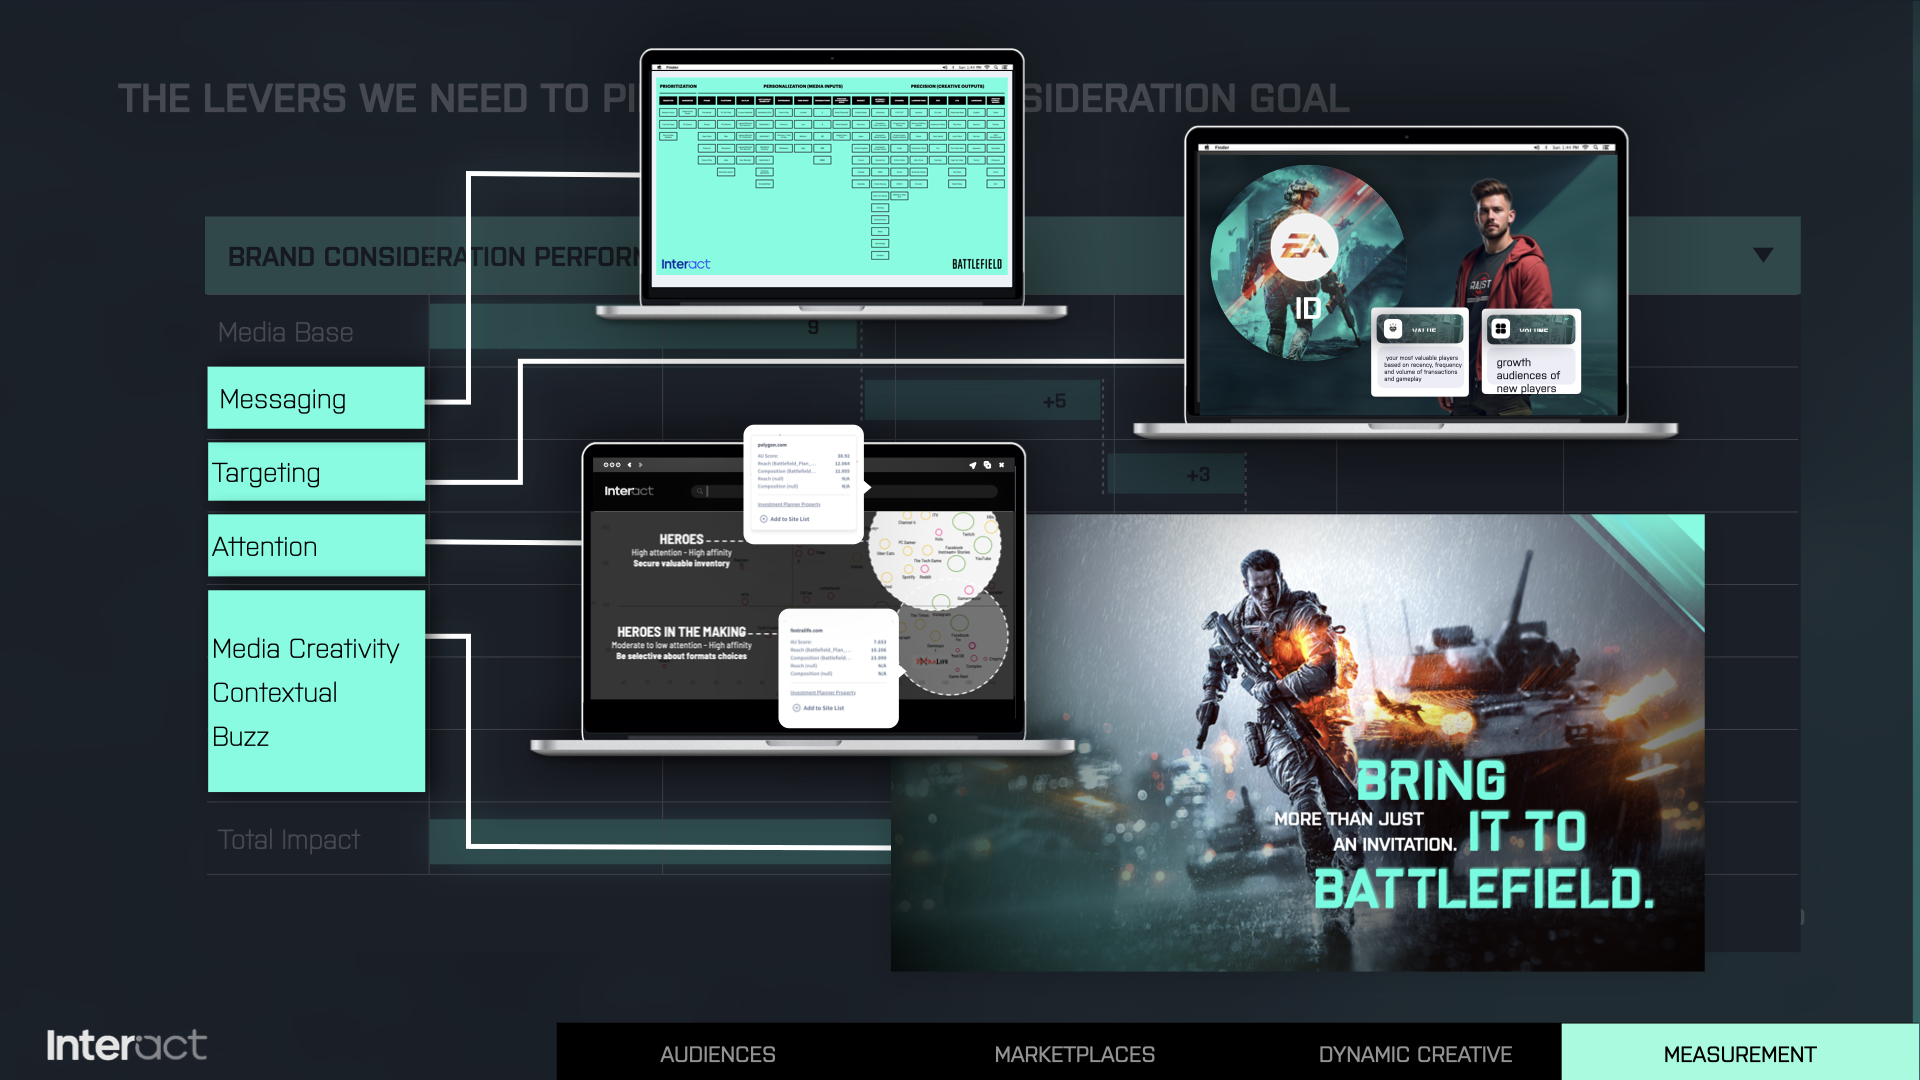Click the +5 value in the Targeting row
The image size is (1920, 1080).
point(1054,401)
